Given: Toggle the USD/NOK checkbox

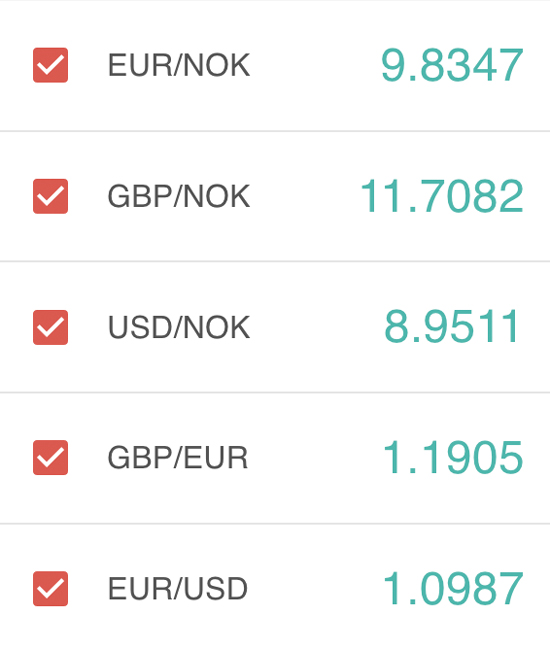Looking at the screenshot, I should tap(50, 327).
